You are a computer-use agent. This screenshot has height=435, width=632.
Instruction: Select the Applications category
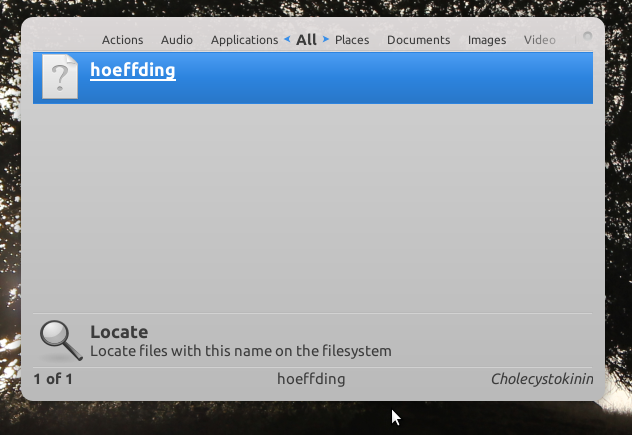[x=245, y=40]
